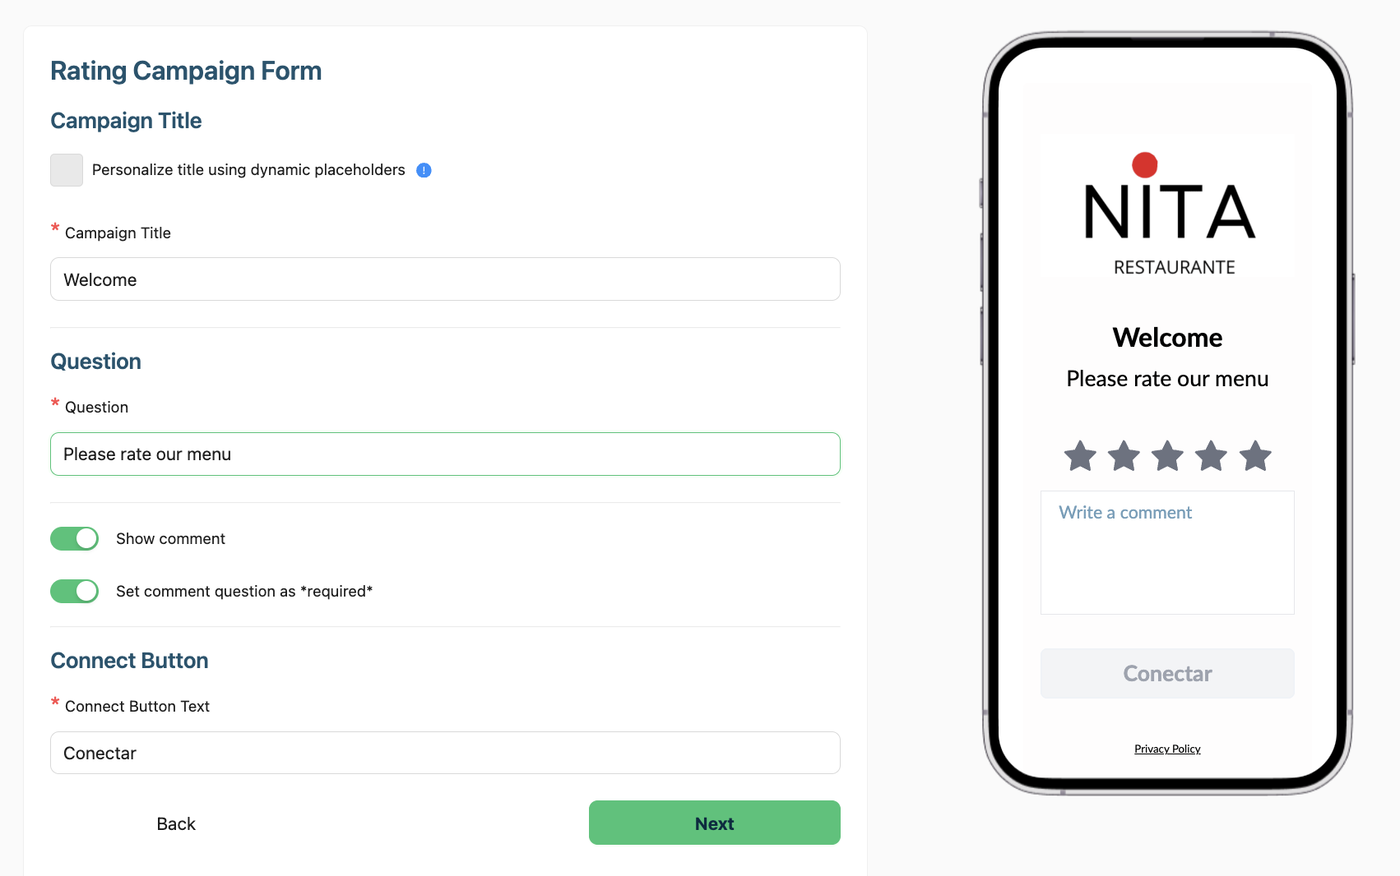Image resolution: width=1400 pixels, height=876 pixels.
Task: Click the Campaign Title input field
Action: [x=445, y=280]
